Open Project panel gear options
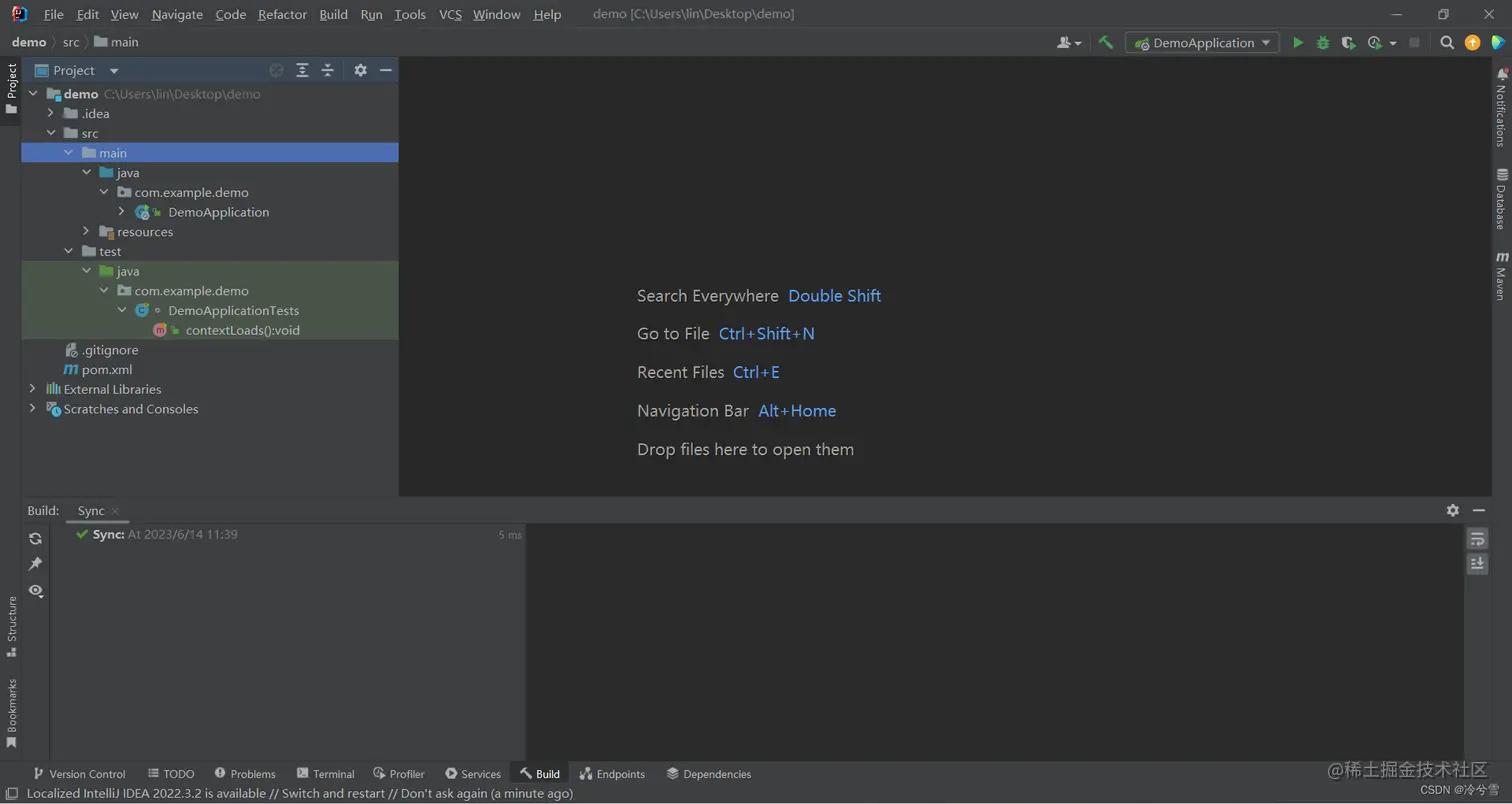 [360, 70]
